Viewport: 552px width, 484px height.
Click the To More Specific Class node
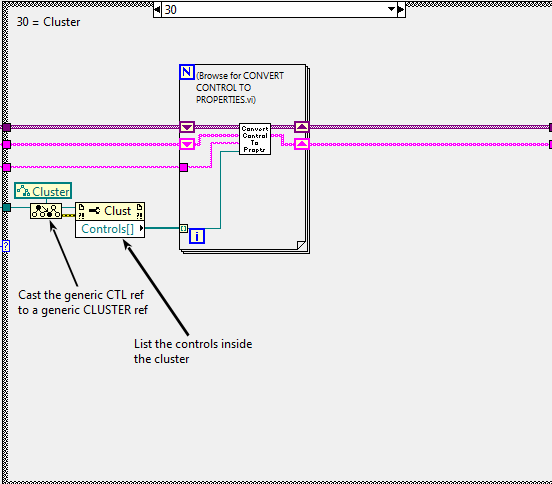click(46, 211)
